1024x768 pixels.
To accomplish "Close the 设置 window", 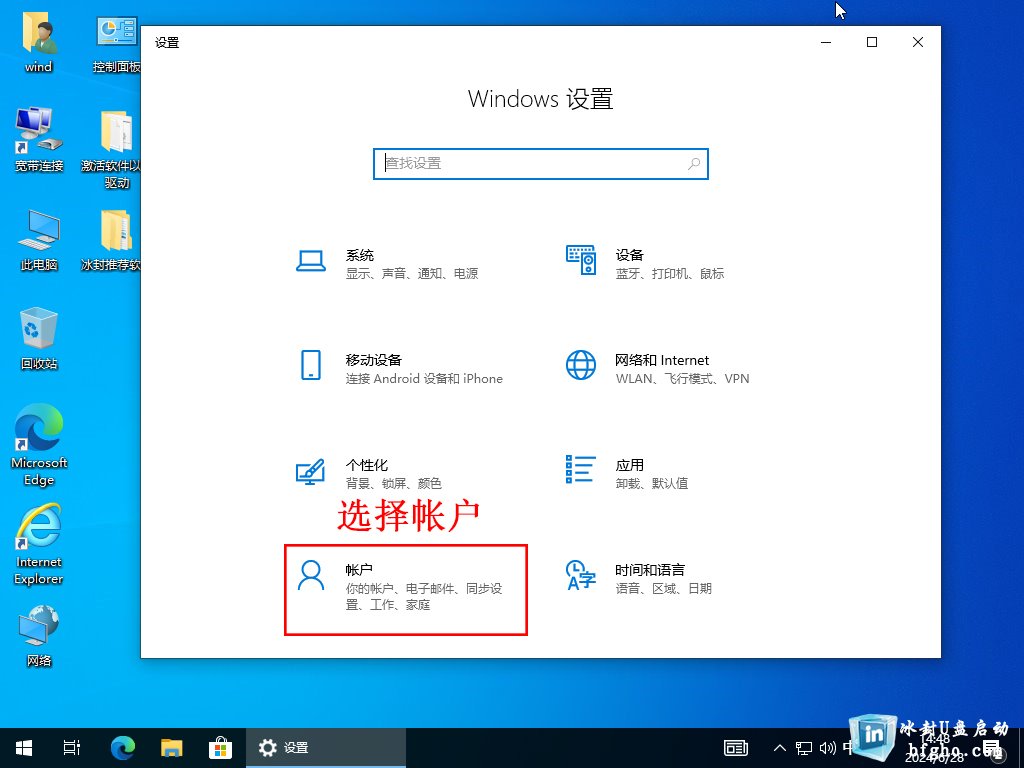I will coord(918,42).
